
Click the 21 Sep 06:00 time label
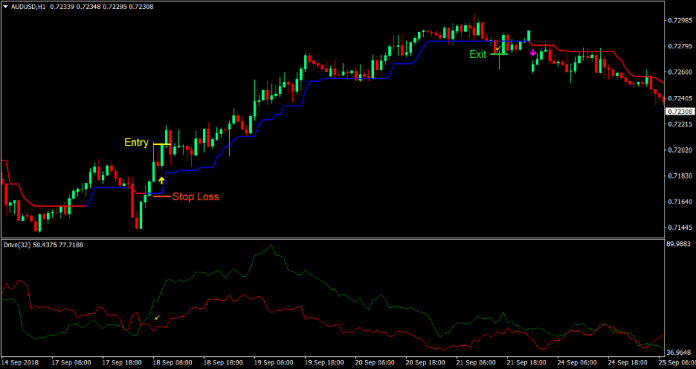pos(476,362)
